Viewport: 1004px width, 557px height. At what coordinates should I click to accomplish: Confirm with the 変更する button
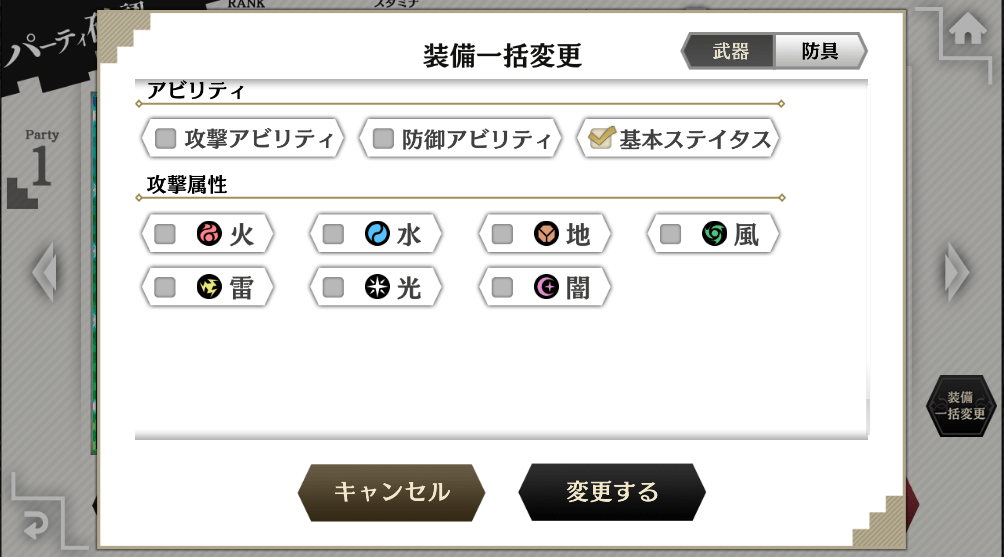click(x=611, y=492)
